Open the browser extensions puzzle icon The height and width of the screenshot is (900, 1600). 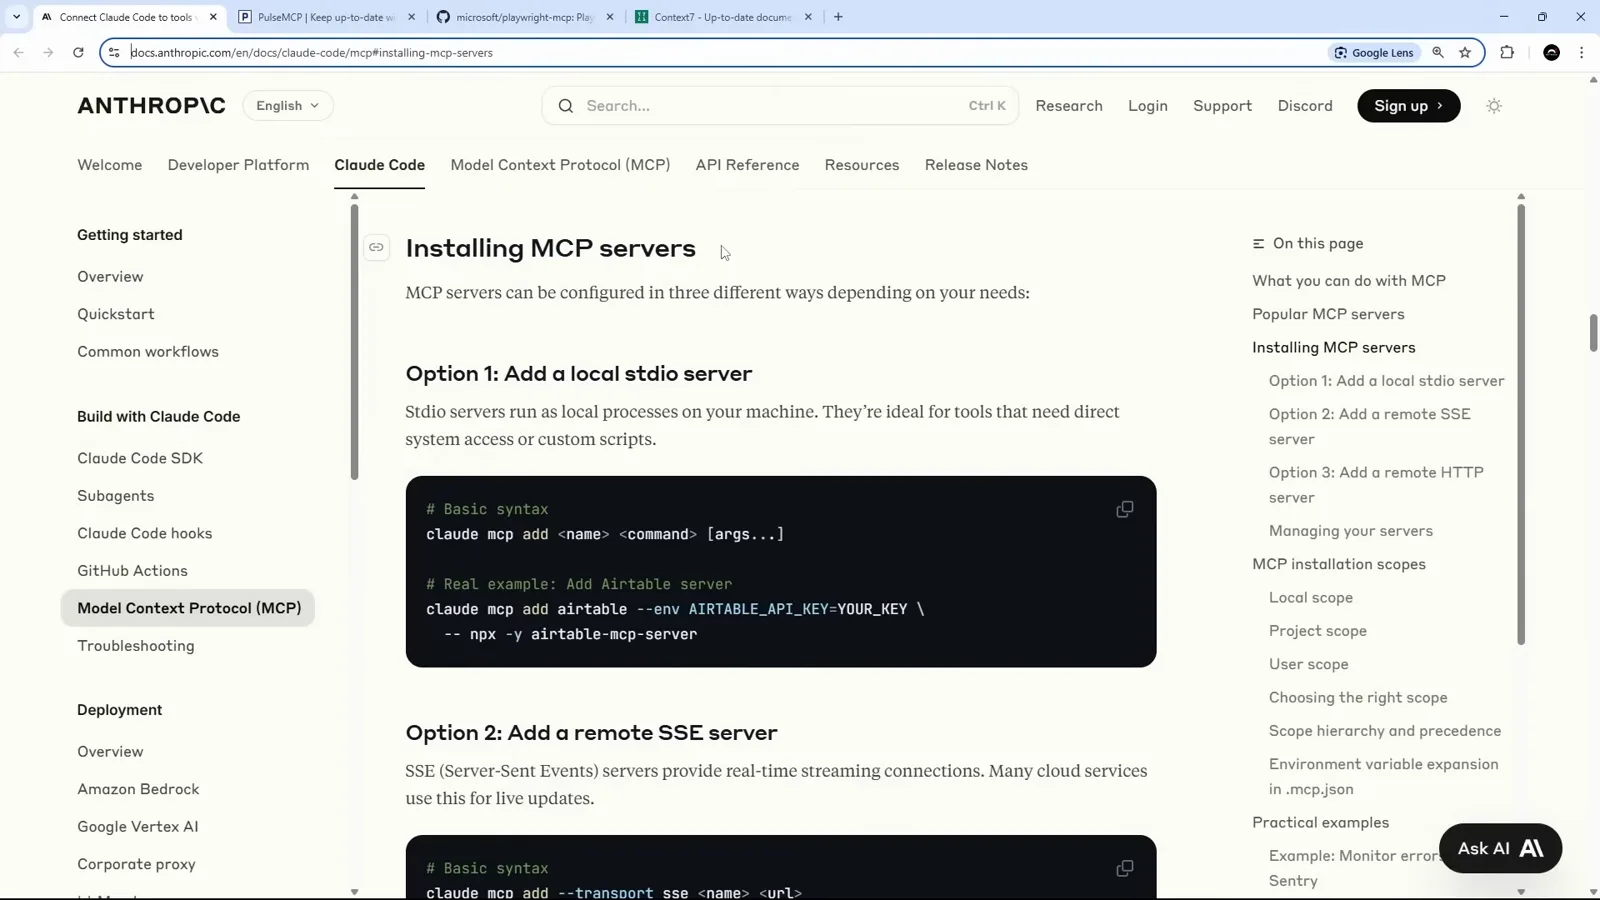click(1507, 53)
